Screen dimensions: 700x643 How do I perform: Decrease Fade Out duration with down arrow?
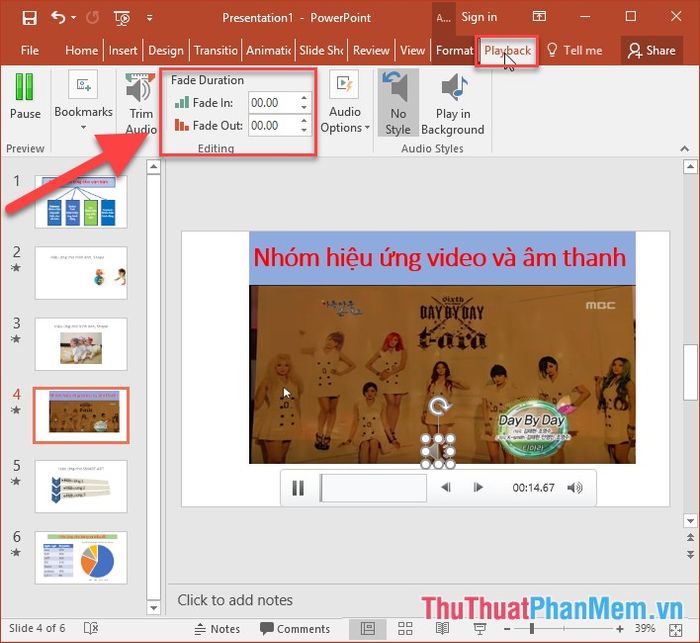click(x=304, y=130)
